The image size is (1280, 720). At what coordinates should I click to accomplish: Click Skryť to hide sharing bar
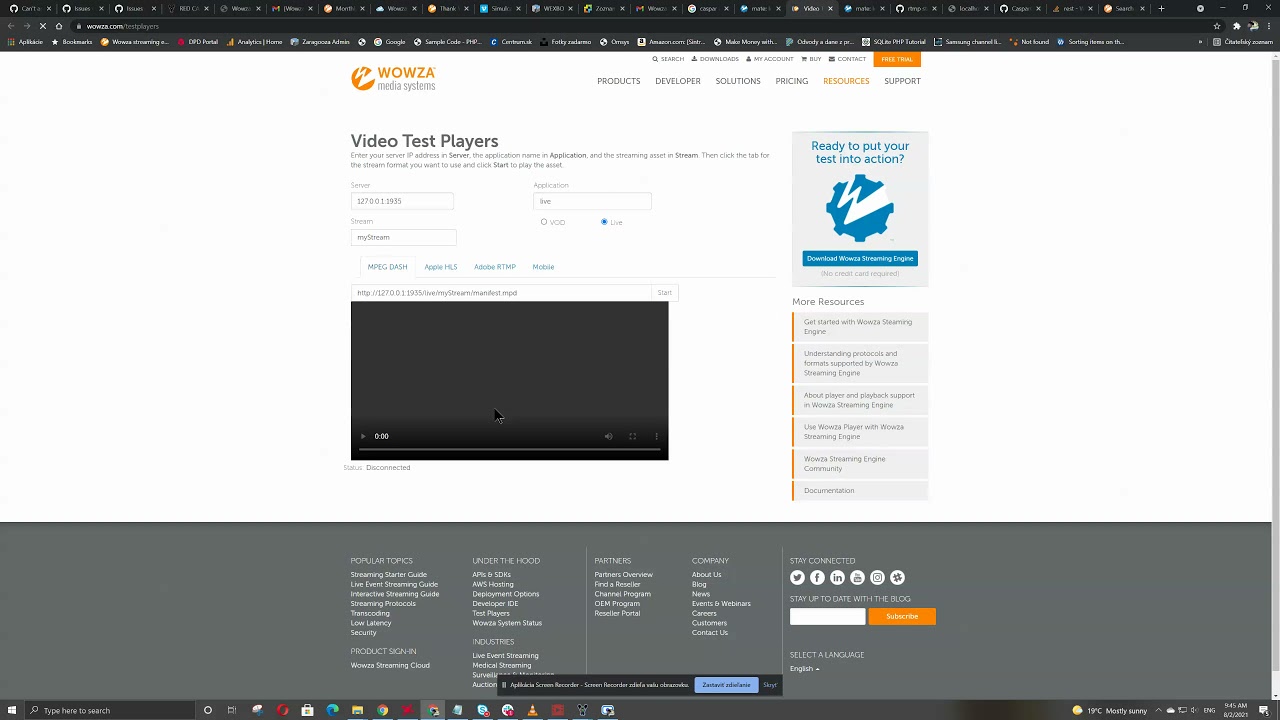coord(769,685)
